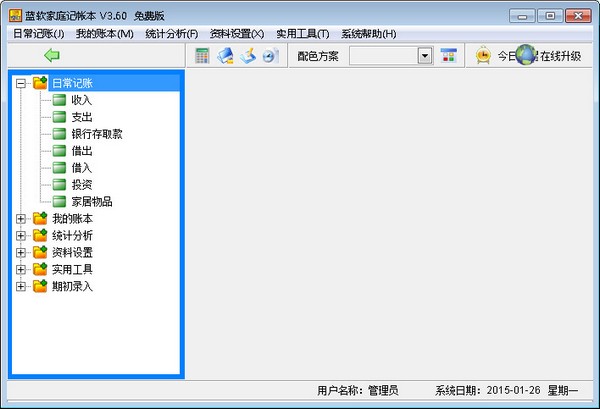Open the calculator tool icon
600x409 pixels.
tap(202, 56)
